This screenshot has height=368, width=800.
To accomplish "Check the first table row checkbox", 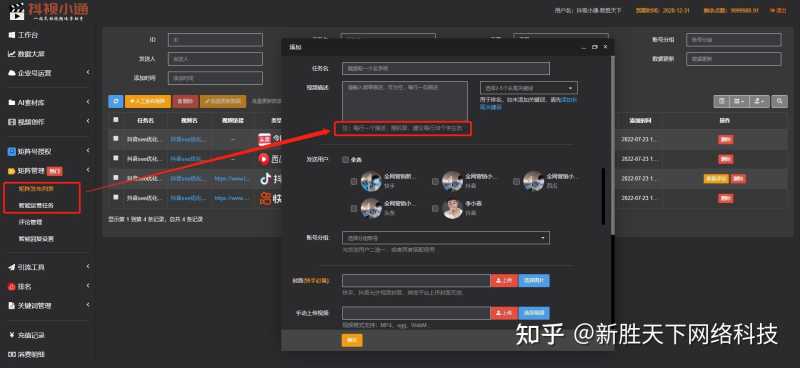I will pos(116,139).
